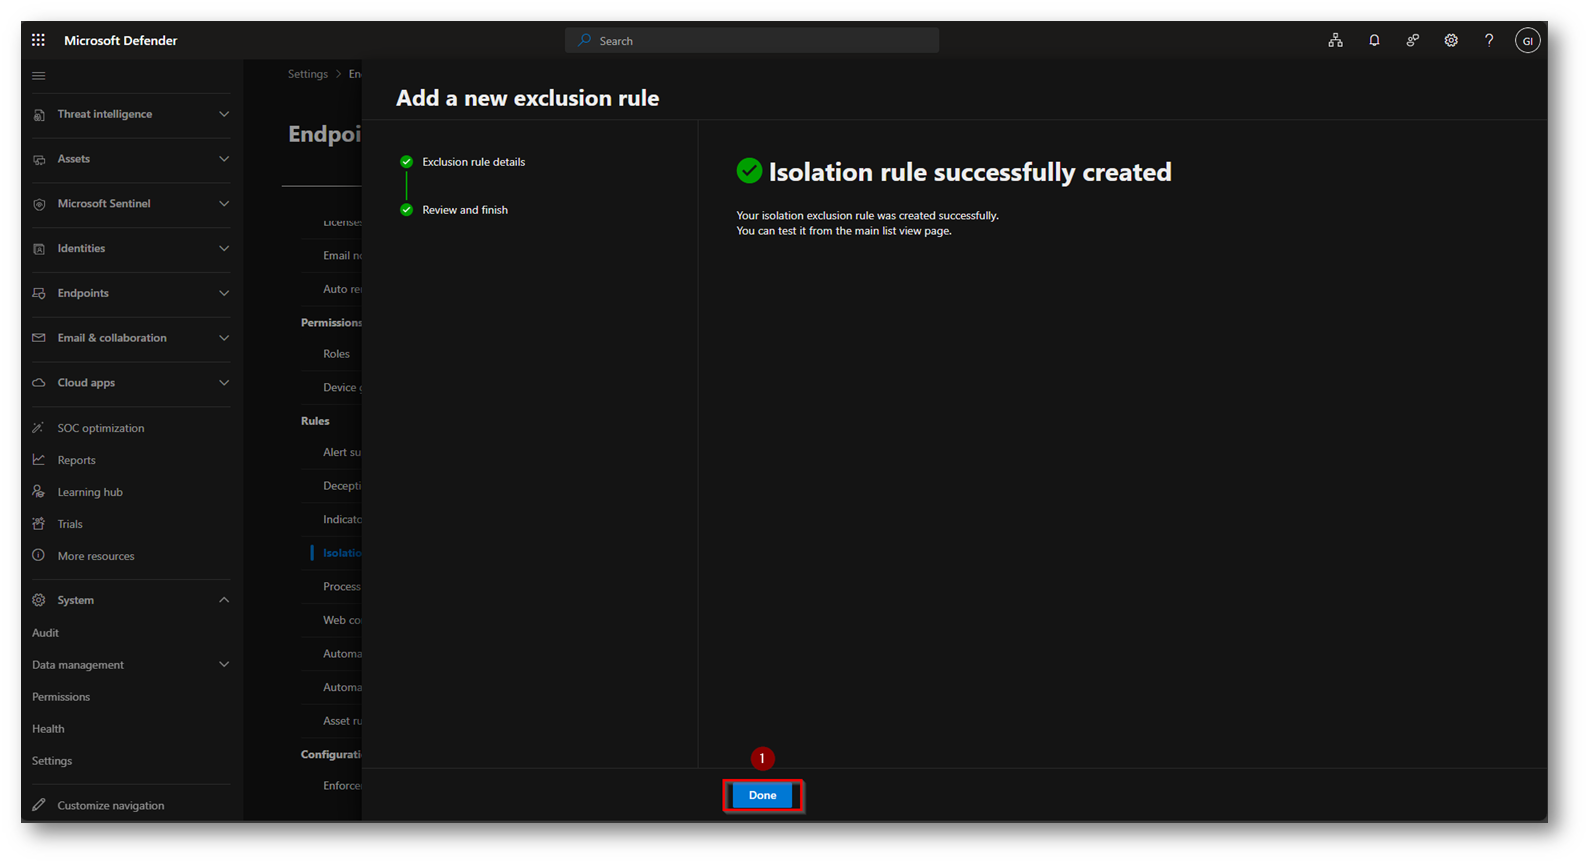
Task: Open the GI account avatar
Action: [1527, 41]
